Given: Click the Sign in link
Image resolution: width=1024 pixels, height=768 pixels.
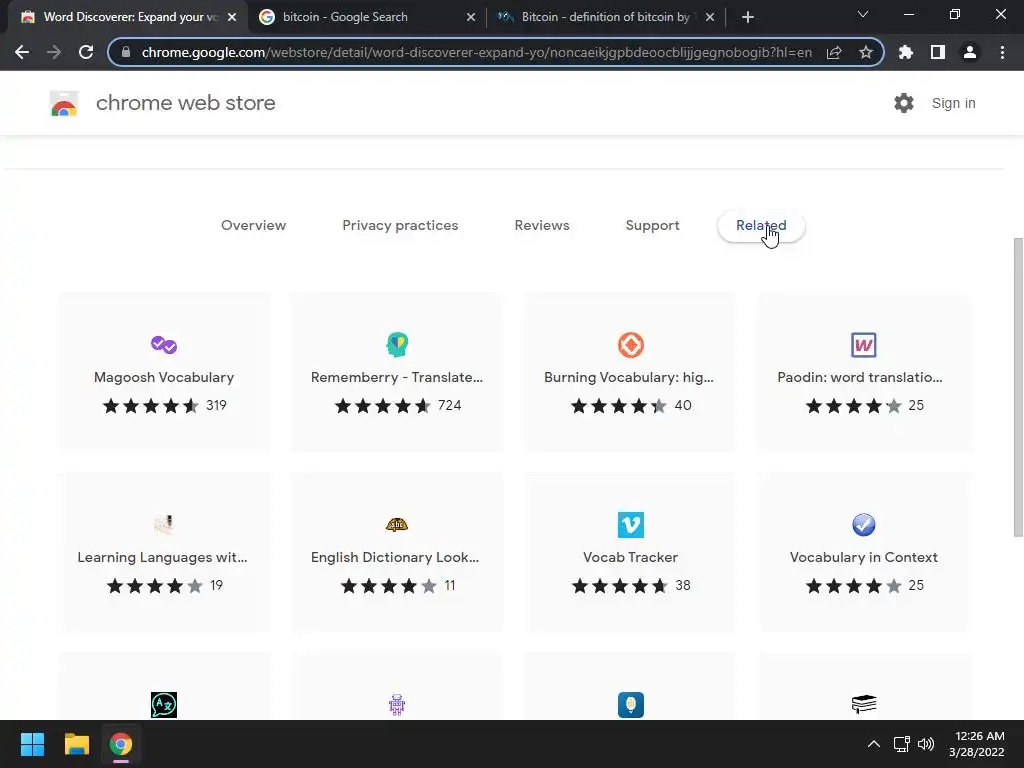Looking at the screenshot, I should 953,103.
